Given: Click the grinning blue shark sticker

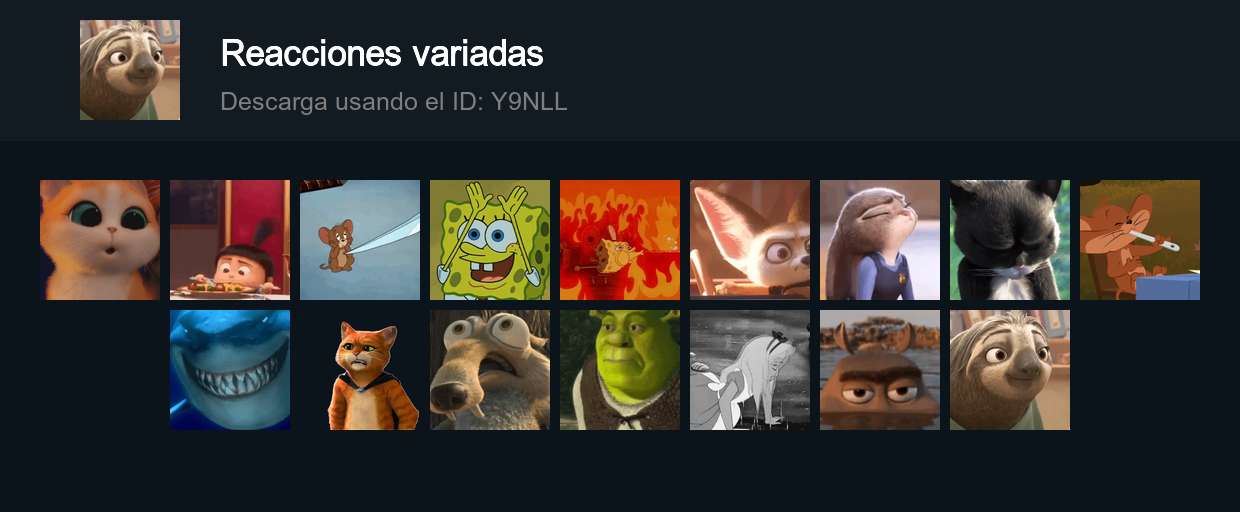Looking at the screenshot, I should click(230, 370).
